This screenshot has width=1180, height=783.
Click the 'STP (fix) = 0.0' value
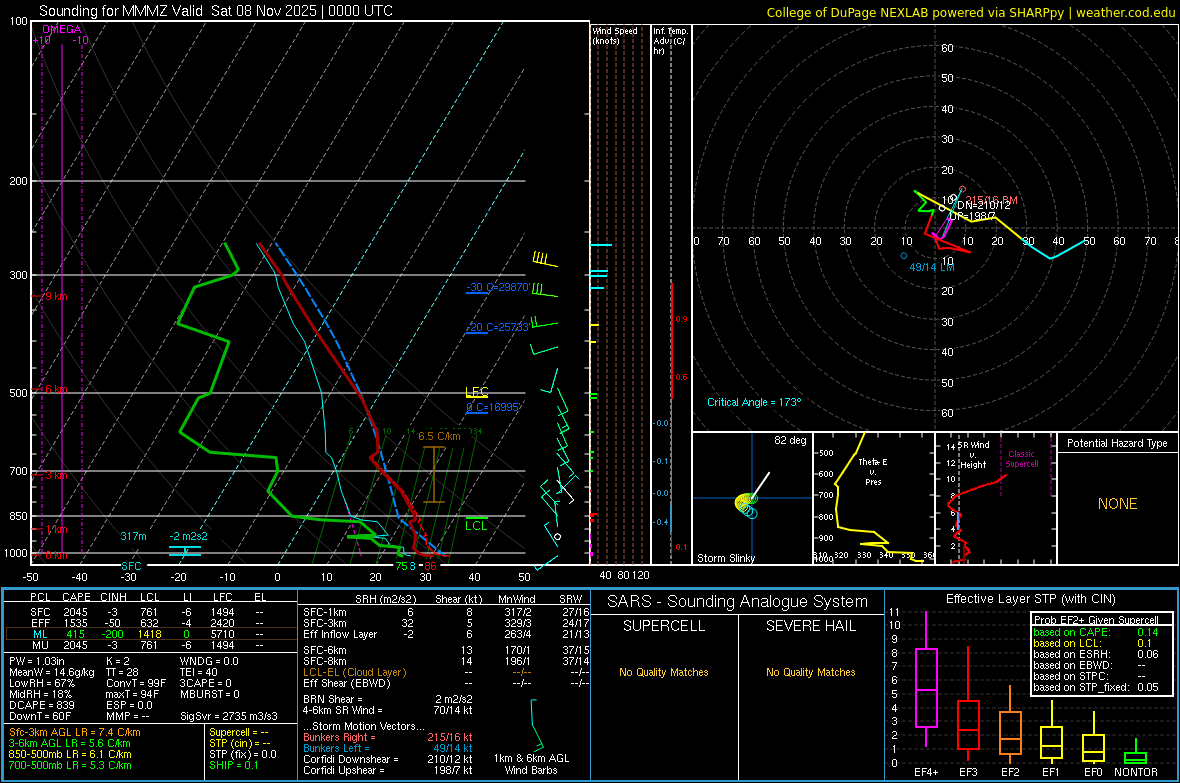click(242, 754)
